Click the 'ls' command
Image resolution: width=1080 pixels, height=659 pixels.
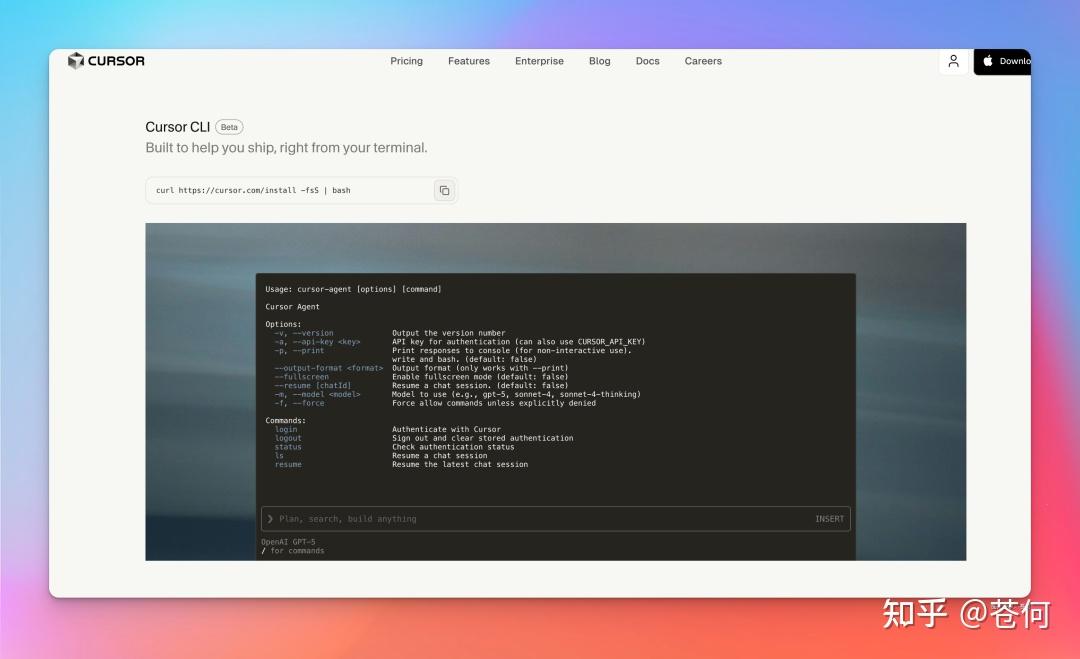click(279, 456)
